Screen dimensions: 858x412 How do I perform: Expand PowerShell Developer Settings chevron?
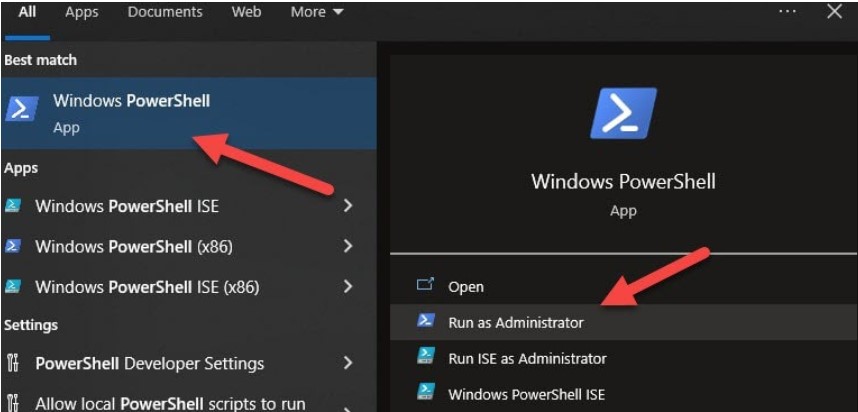click(347, 363)
